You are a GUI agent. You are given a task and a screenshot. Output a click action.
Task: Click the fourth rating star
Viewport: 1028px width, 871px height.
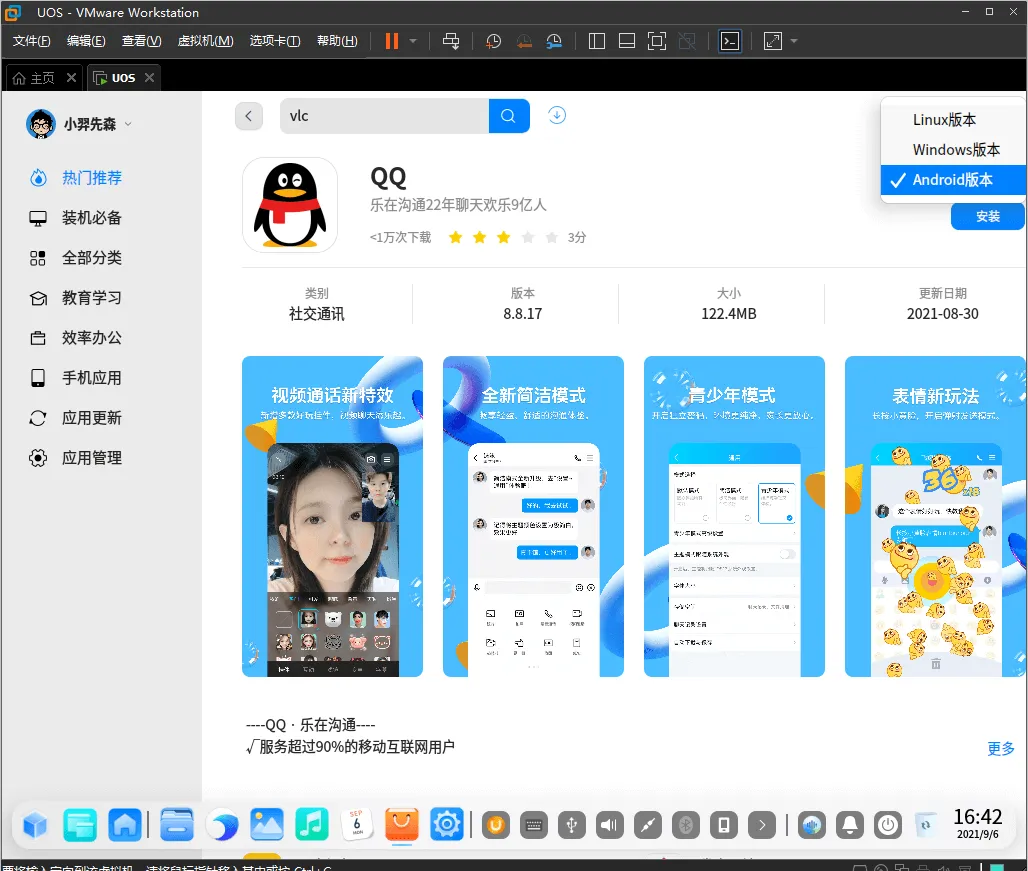coord(528,237)
